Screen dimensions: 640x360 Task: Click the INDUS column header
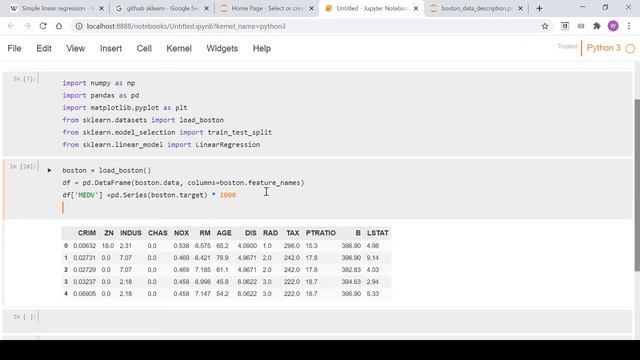point(131,233)
